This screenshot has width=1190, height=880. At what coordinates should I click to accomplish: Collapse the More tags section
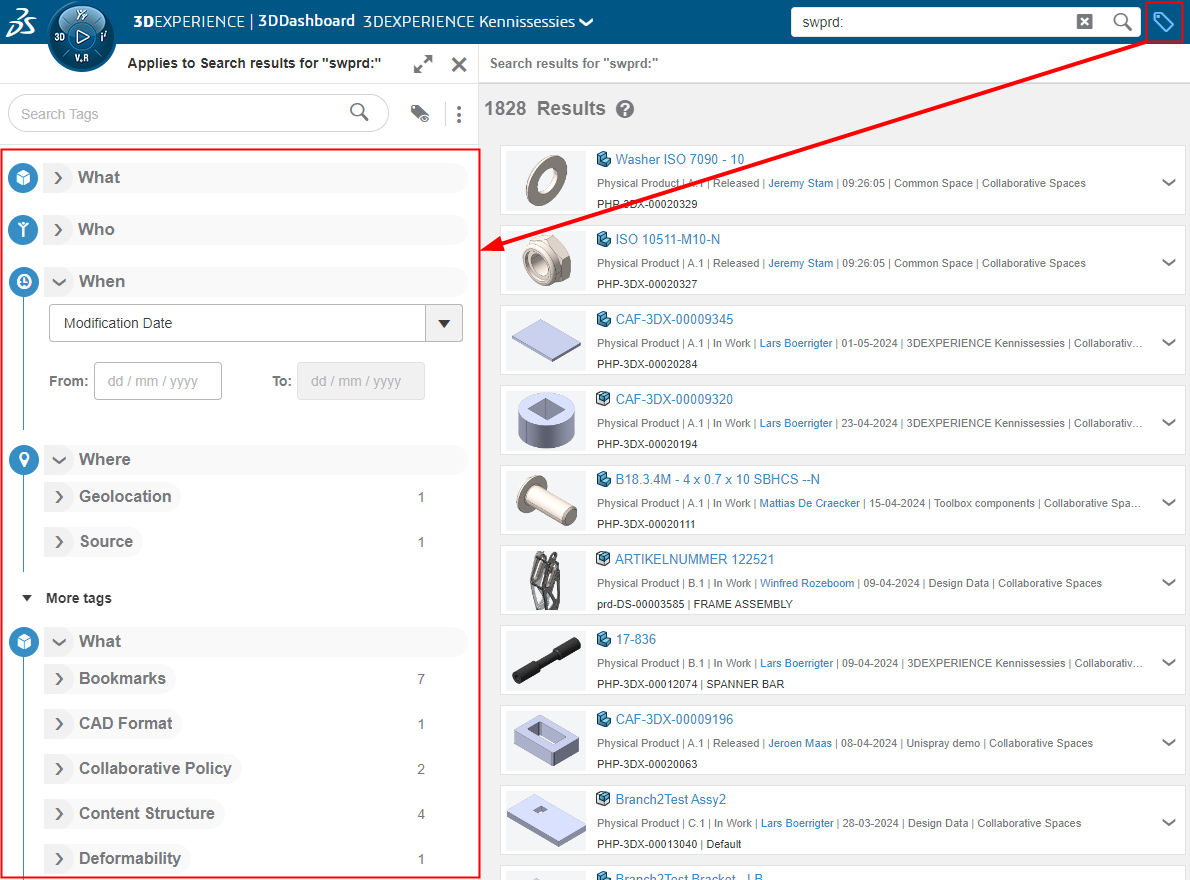click(x=27, y=598)
